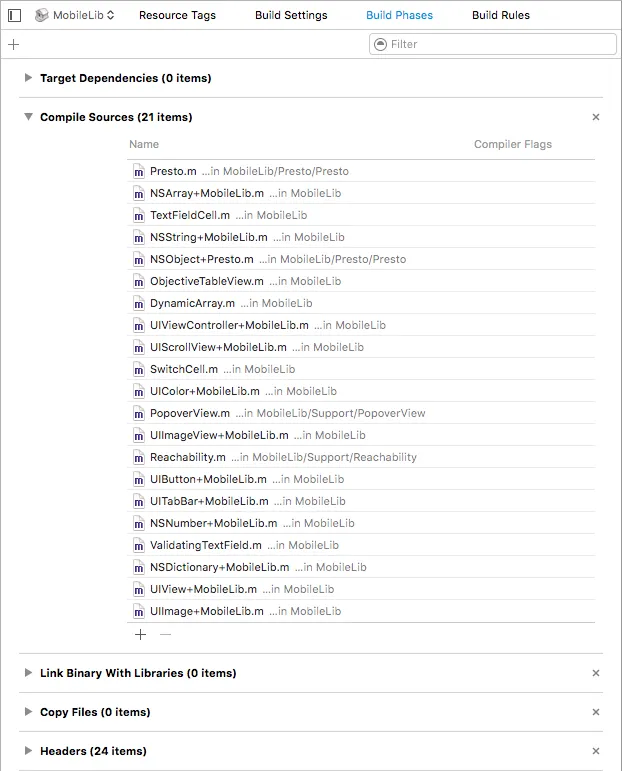Click the Presto.m file icon
Viewport: 622px width, 771px height.
[x=140, y=171]
